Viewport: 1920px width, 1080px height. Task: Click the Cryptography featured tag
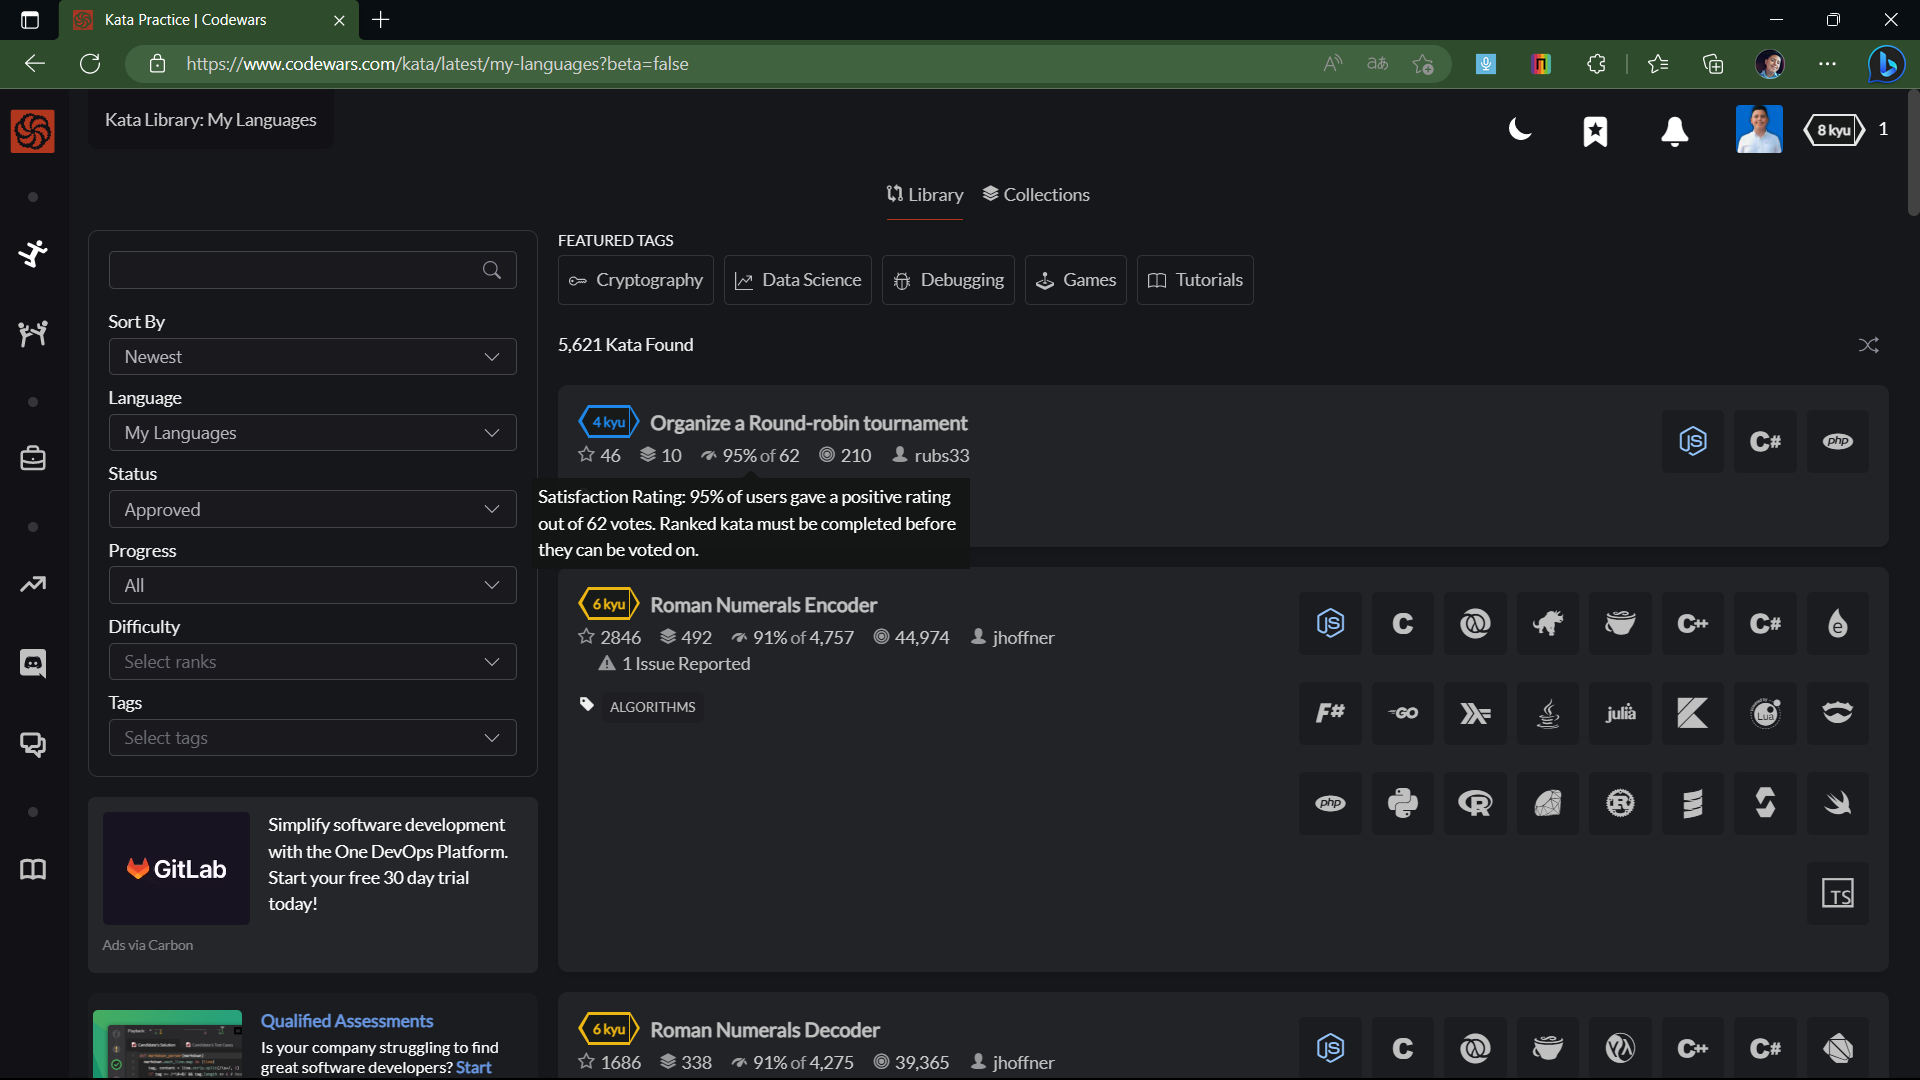pos(636,280)
